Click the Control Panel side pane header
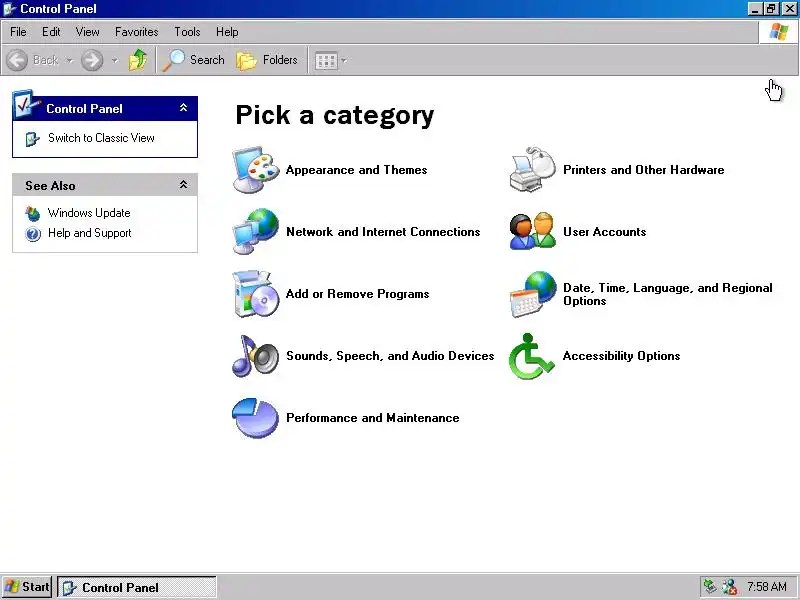Viewport: 800px width, 600px height. point(105,108)
